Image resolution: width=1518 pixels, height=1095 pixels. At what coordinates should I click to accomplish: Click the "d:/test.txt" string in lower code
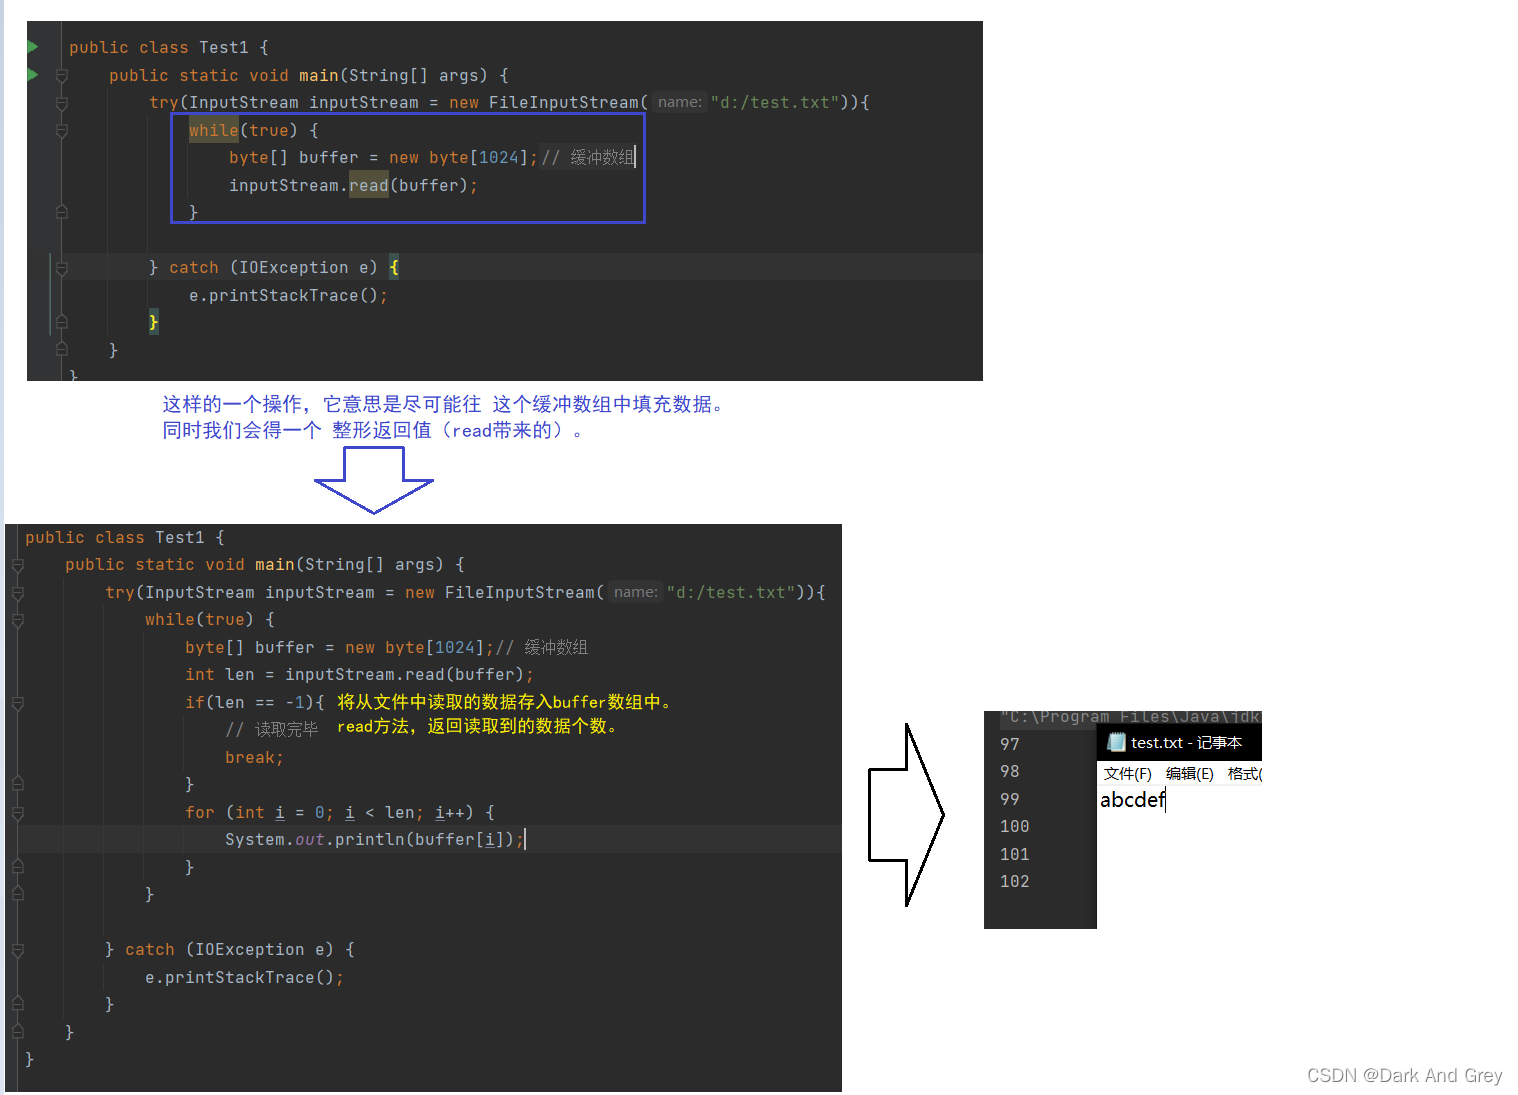731,593
